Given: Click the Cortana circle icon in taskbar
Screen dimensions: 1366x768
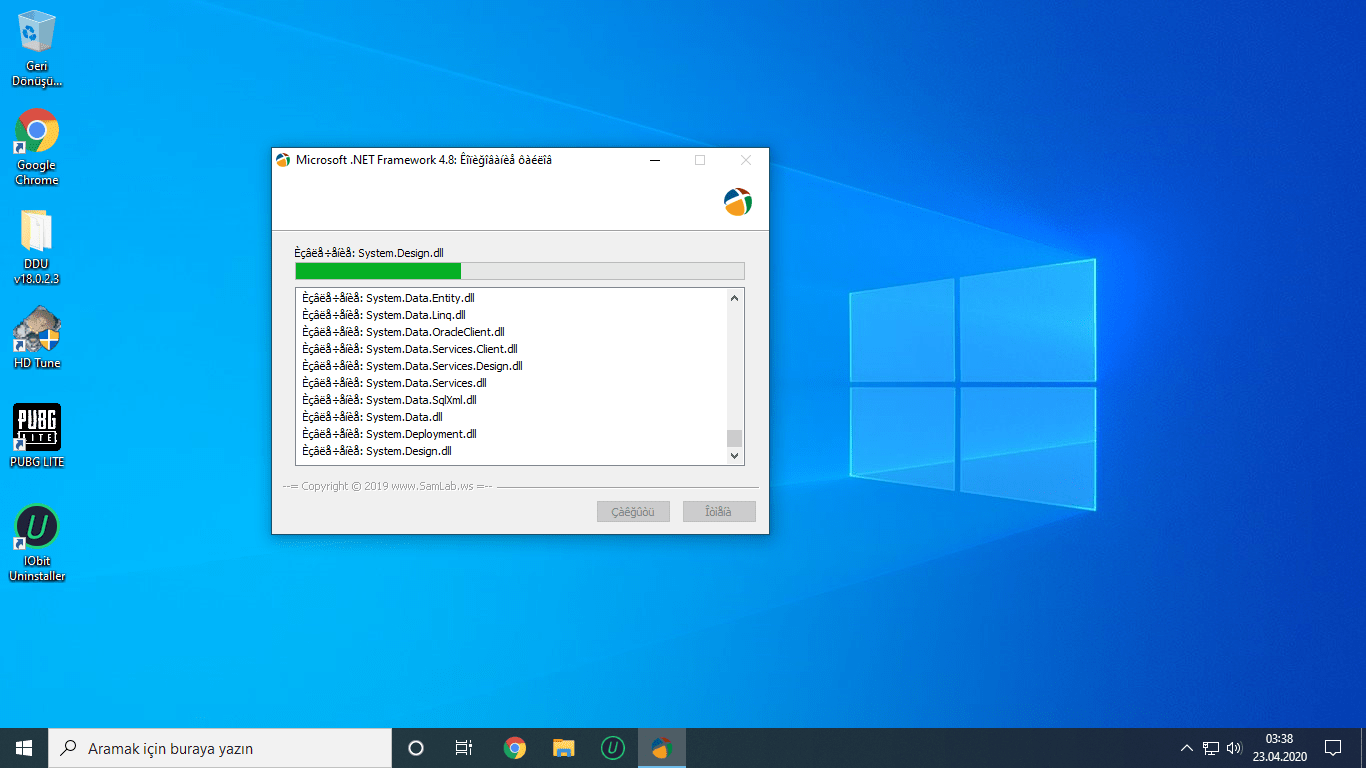Looking at the screenshot, I should pos(416,748).
